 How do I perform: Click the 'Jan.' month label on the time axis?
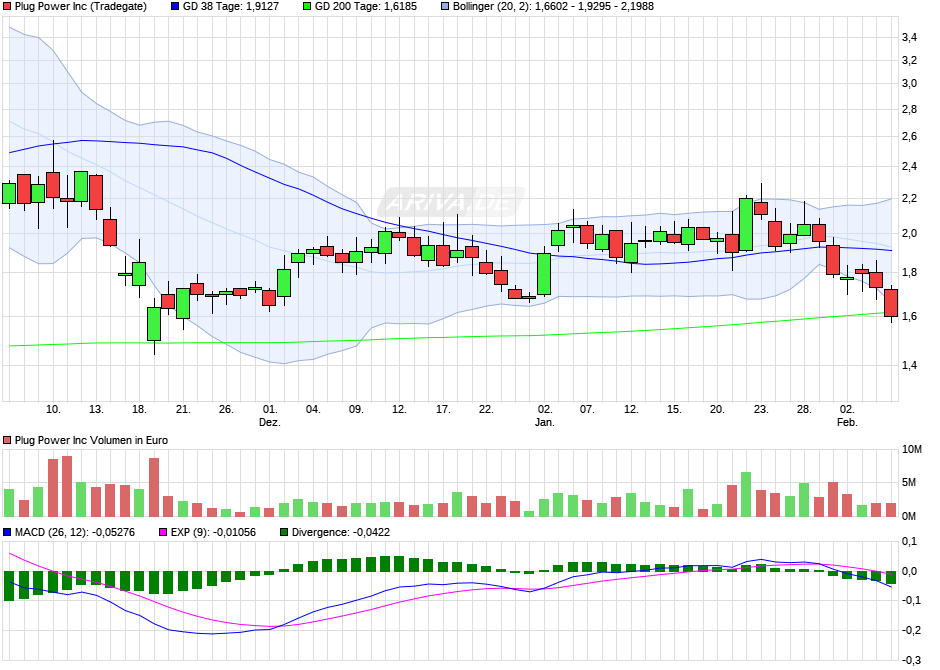tap(545, 422)
